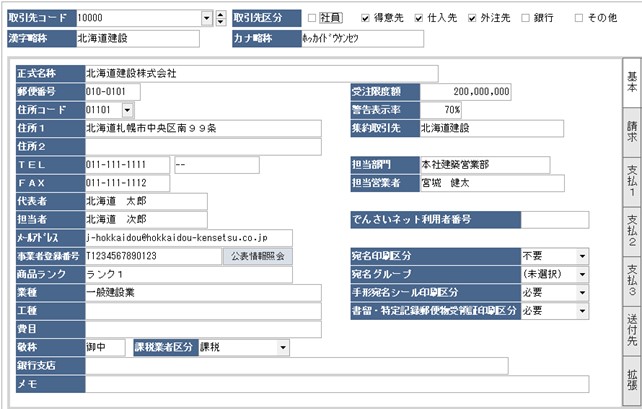The width and height of the screenshot is (642, 409).
Task: Toggle the 社員 checkbox
Action: click(312, 18)
